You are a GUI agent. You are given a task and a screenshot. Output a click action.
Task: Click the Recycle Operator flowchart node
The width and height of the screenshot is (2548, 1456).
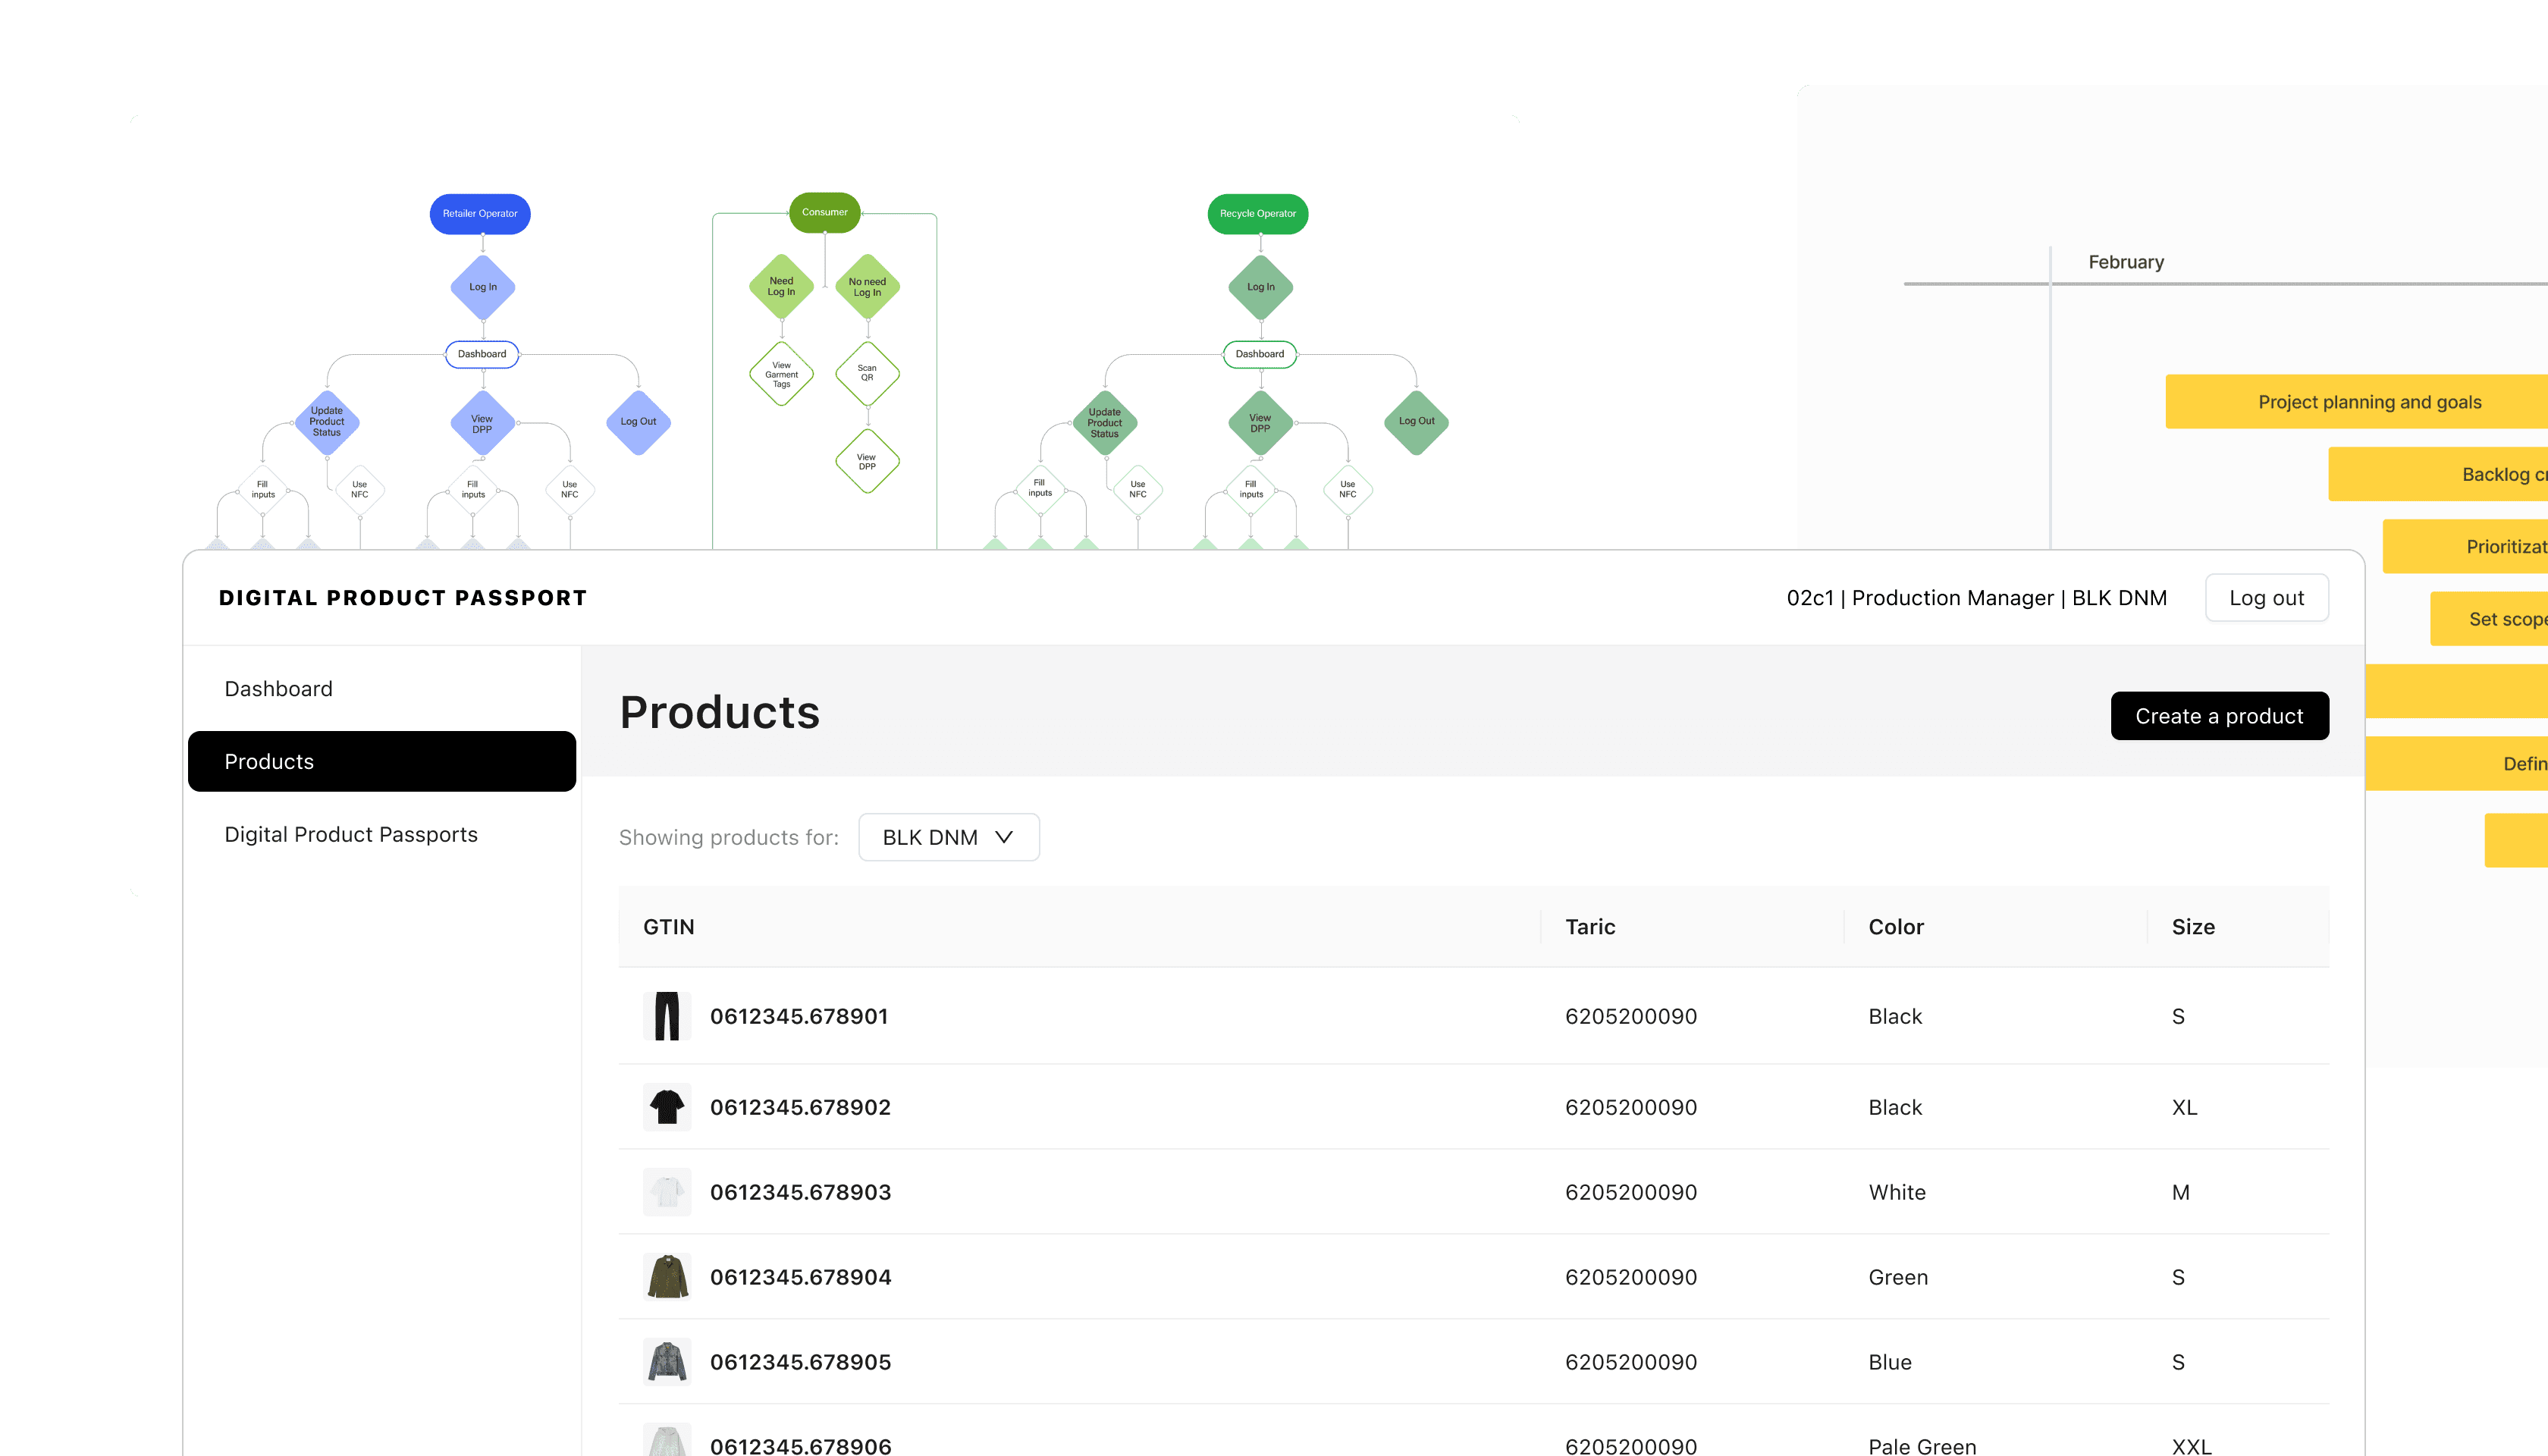1257,214
